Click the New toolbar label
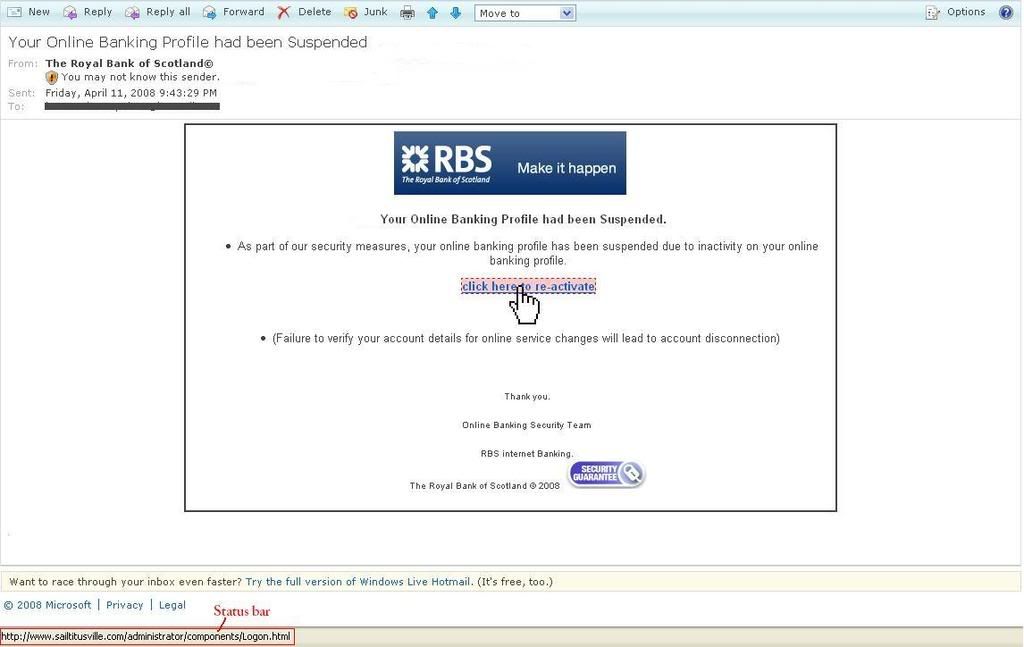 tap(39, 12)
